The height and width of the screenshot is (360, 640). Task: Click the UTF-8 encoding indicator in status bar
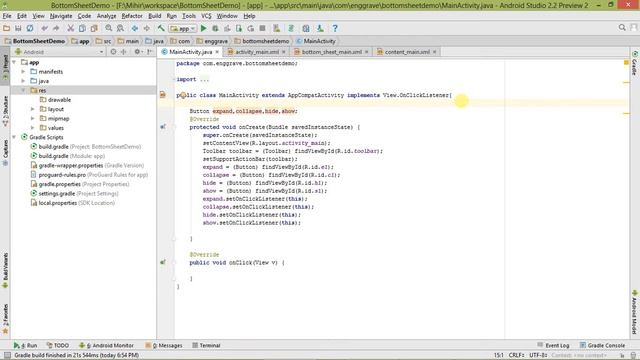click(x=538, y=355)
